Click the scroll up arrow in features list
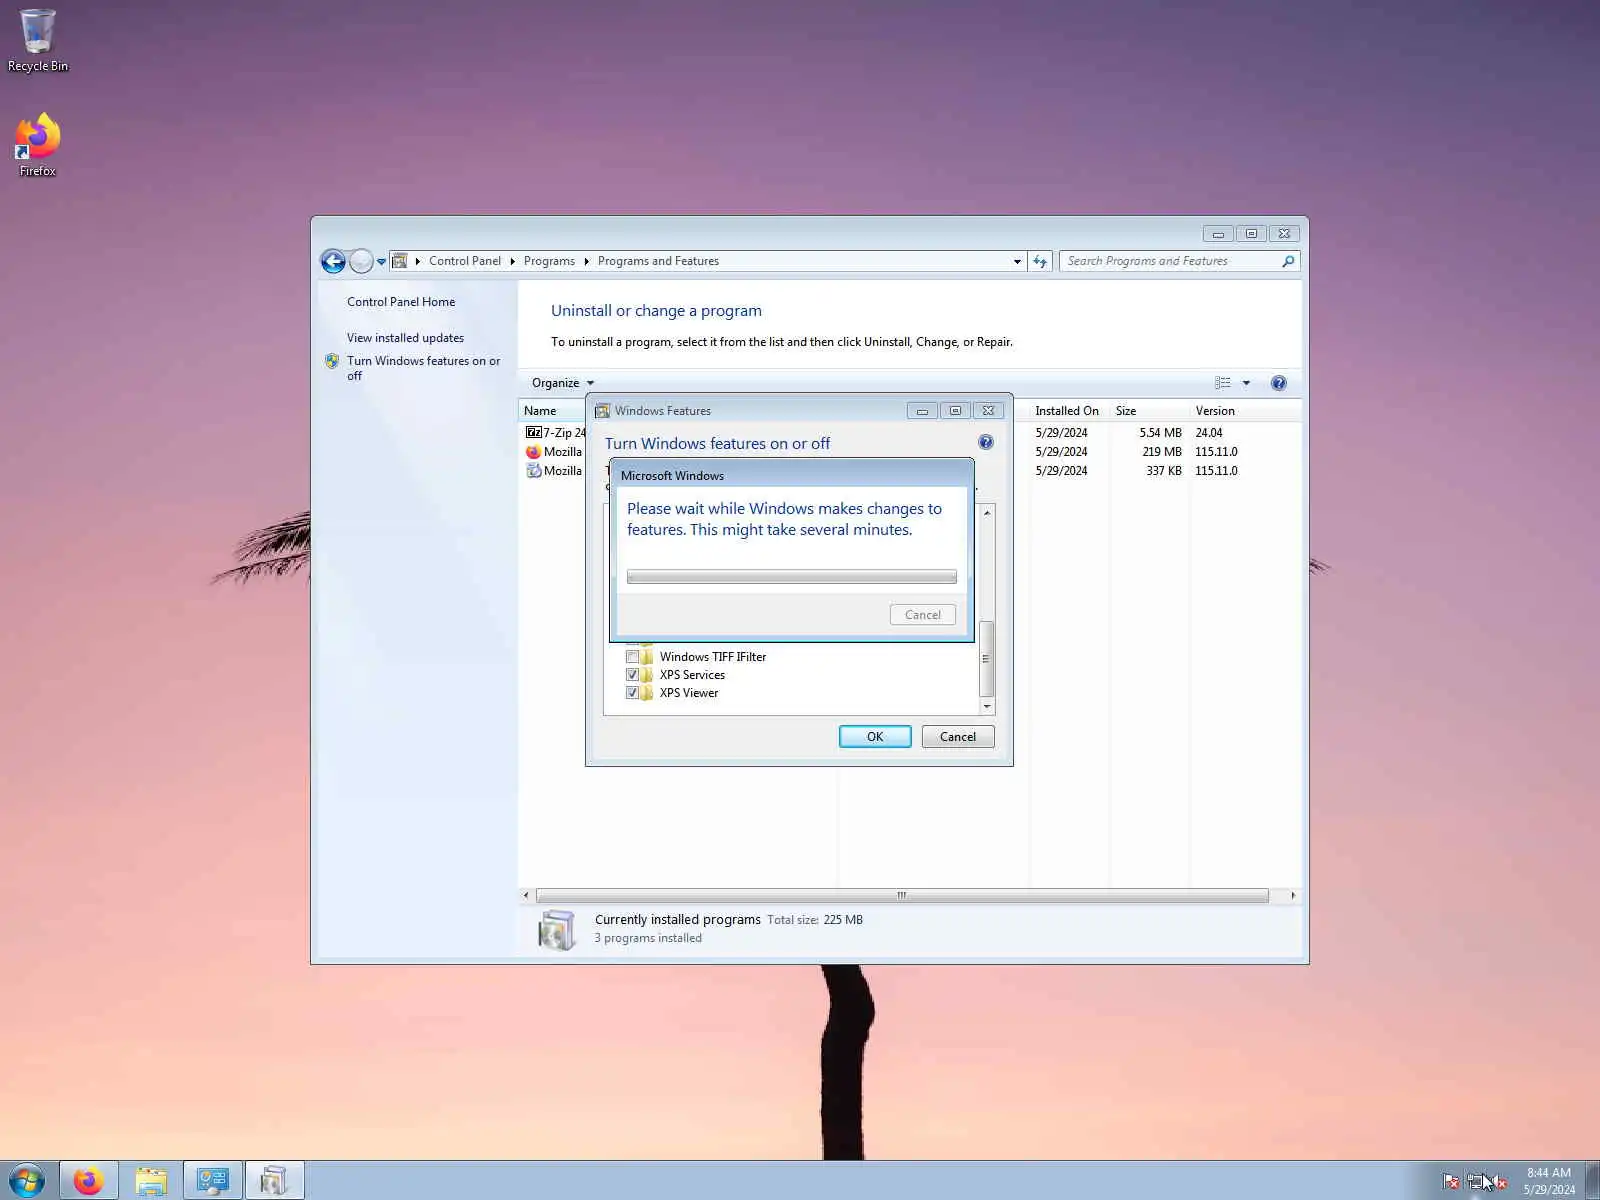 click(987, 513)
